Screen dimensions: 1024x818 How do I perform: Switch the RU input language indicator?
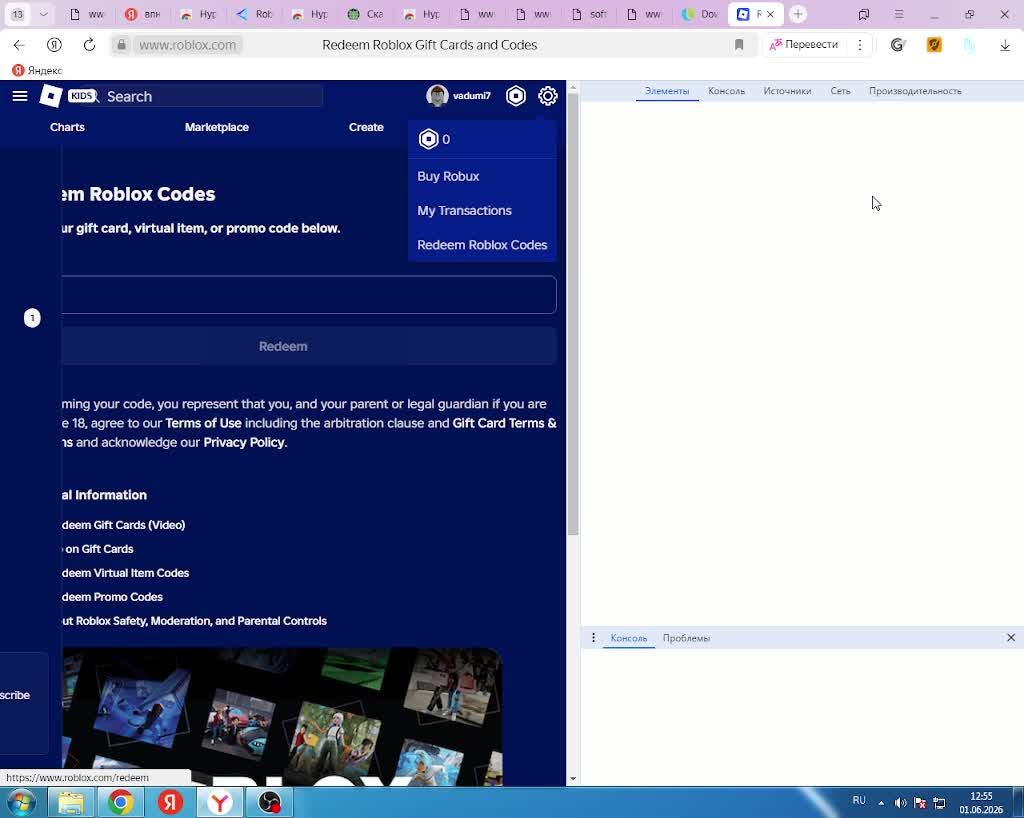pyautogui.click(x=859, y=800)
